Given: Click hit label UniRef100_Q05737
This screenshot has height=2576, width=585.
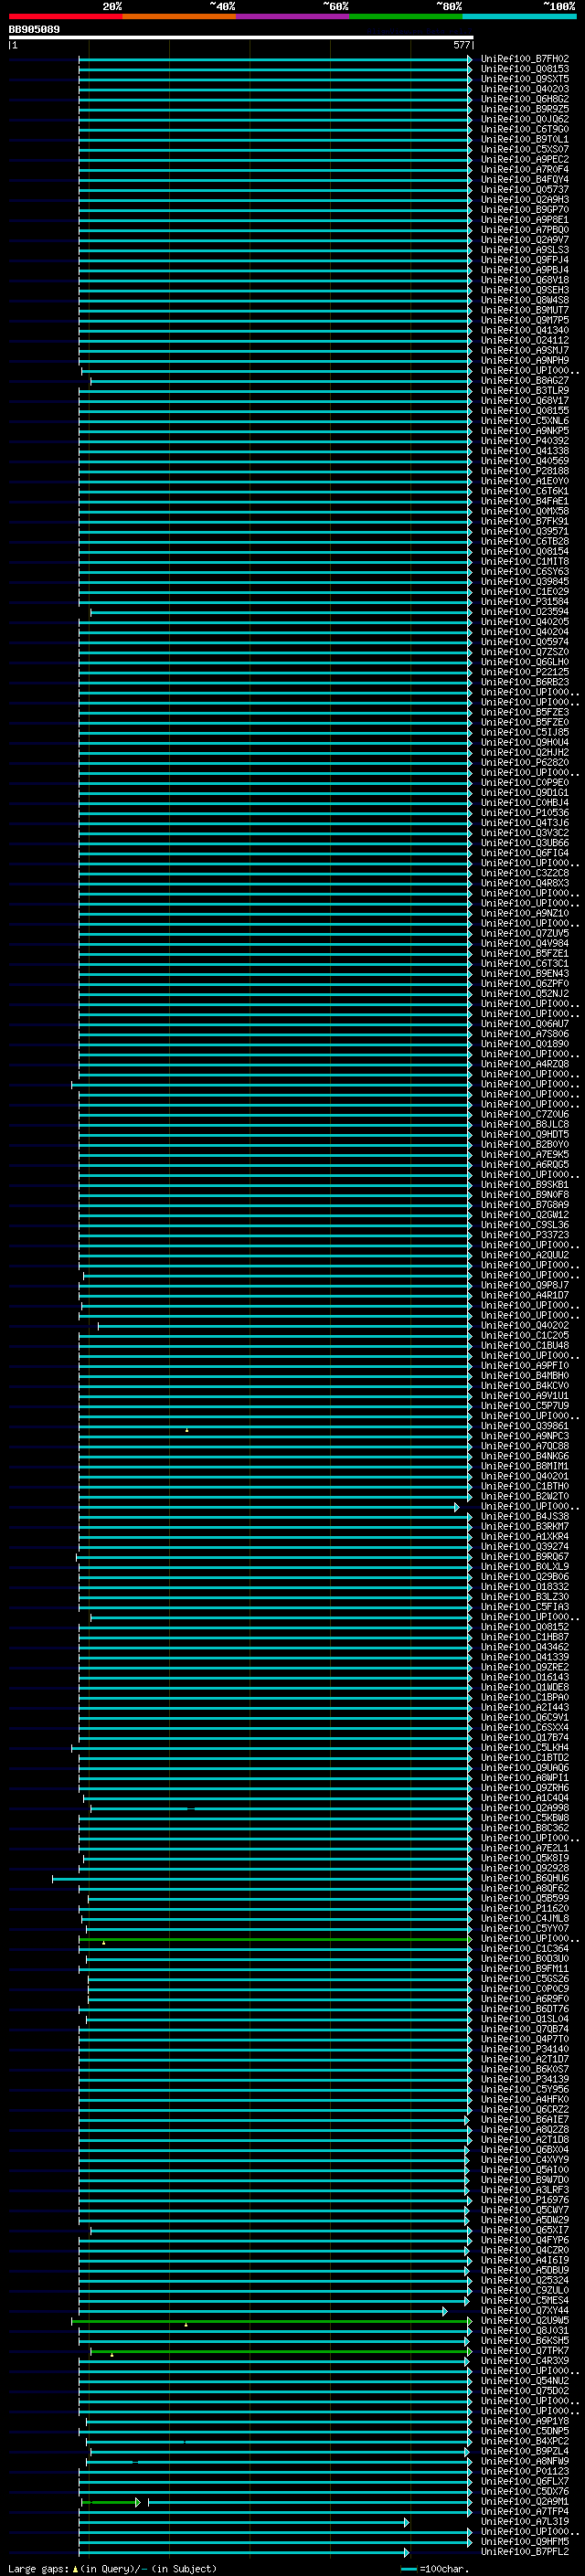Looking at the screenshot, I should pyautogui.click(x=524, y=189).
